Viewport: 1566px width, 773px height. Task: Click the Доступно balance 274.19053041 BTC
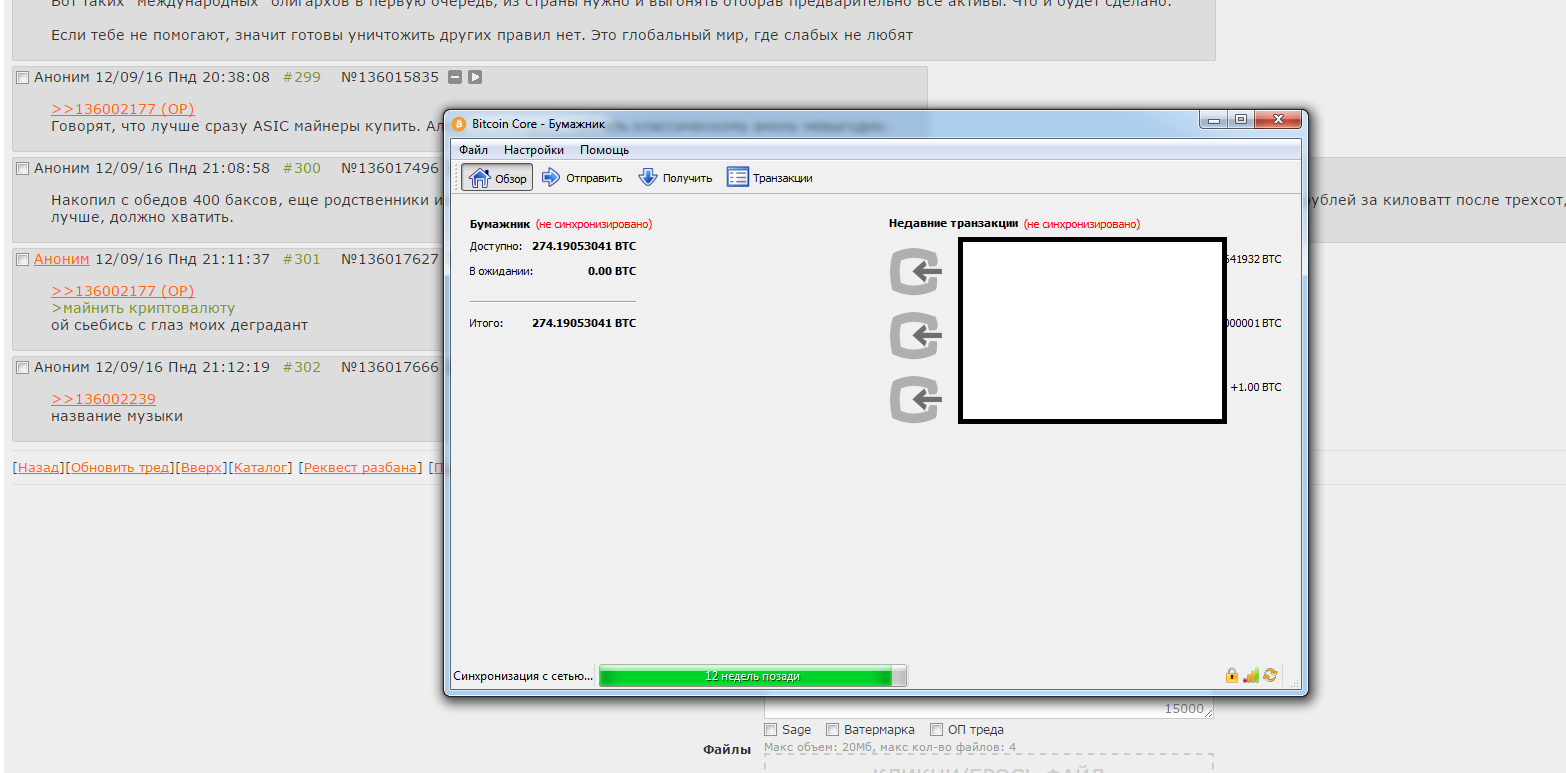point(584,245)
